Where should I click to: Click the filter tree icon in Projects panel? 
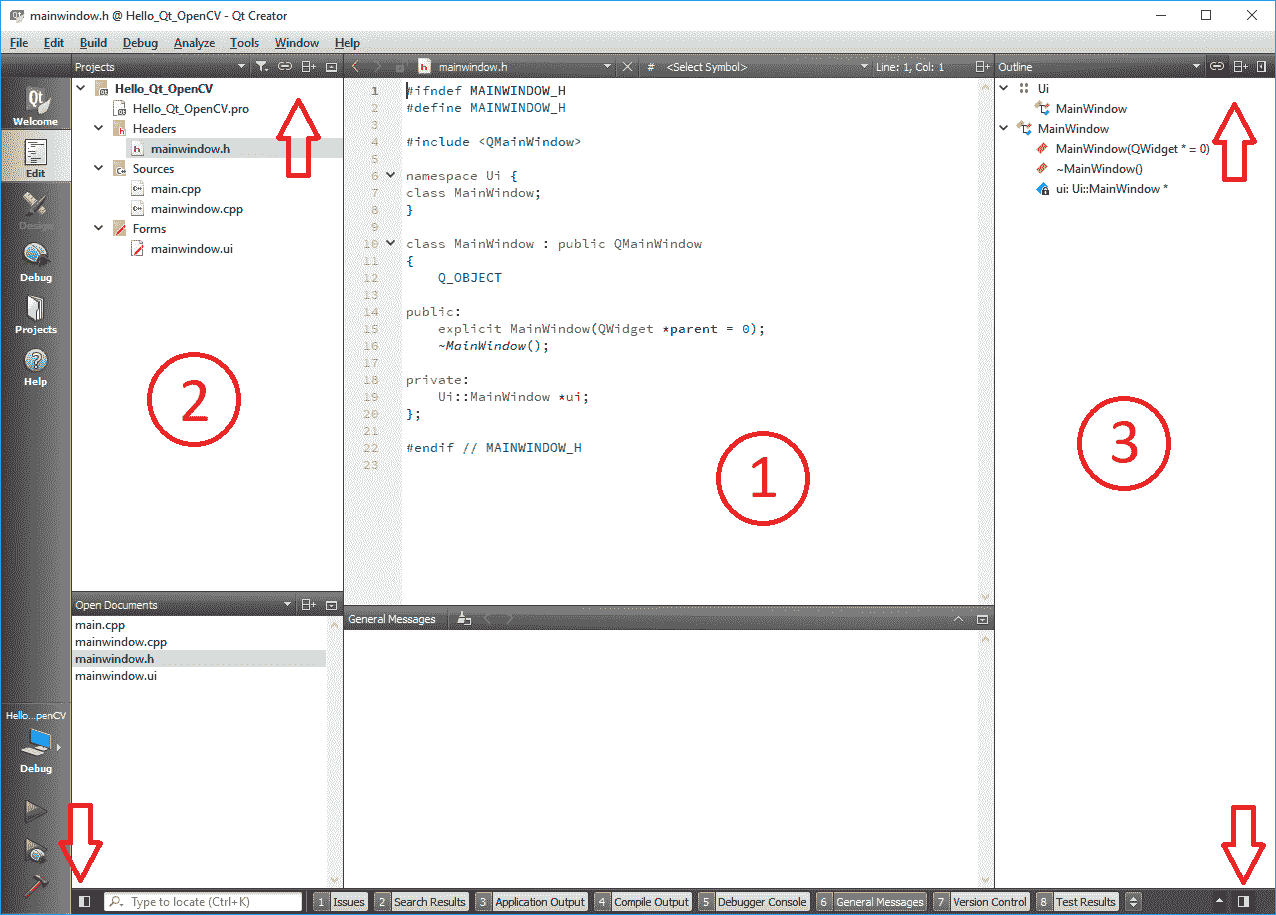click(261, 67)
